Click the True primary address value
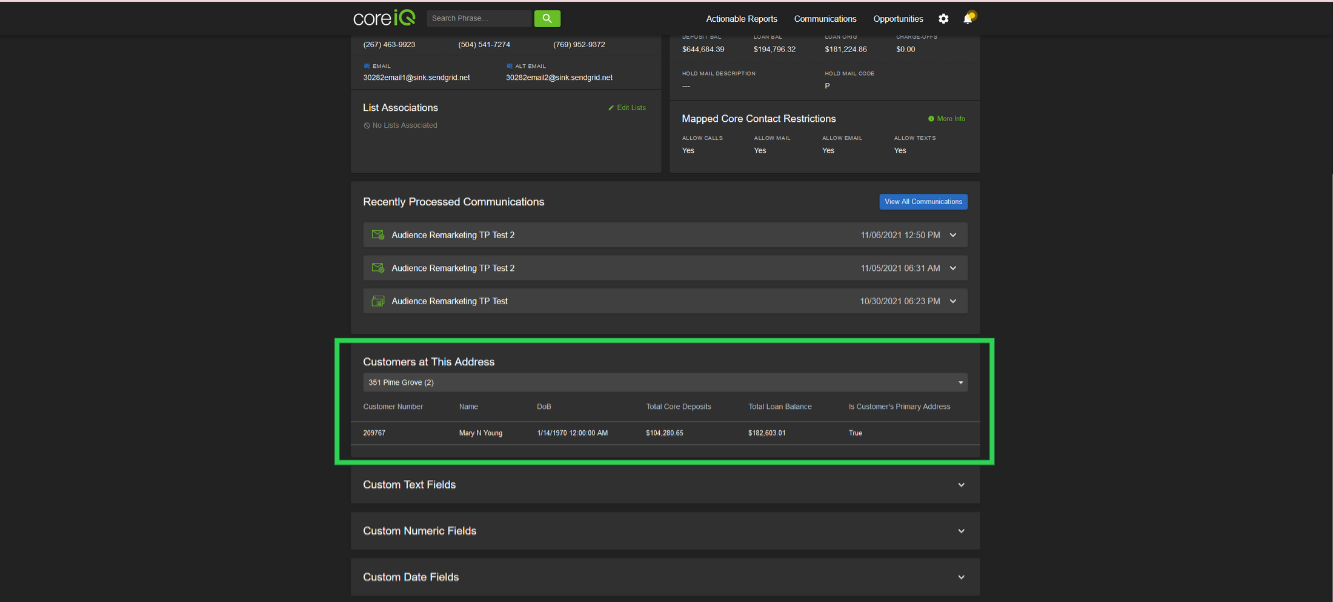This screenshot has height=602, width=1333. (x=855, y=433)
